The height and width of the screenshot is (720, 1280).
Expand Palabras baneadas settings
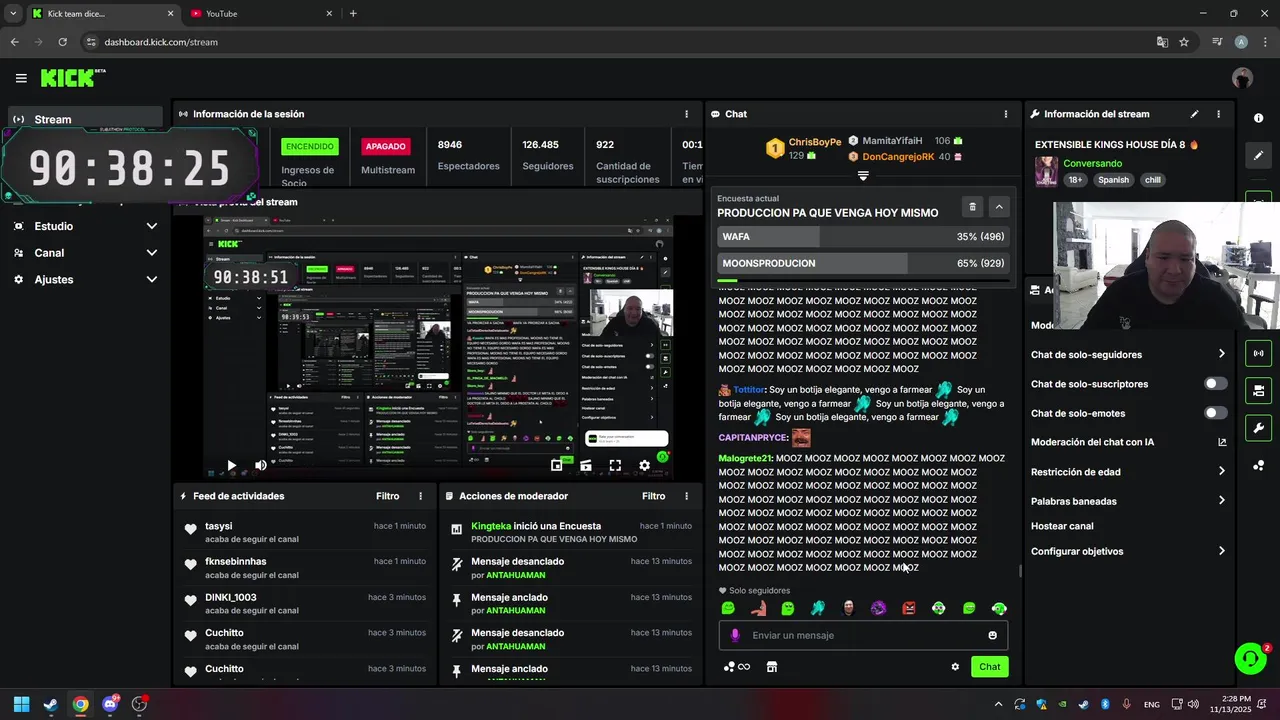pyautogui.click(x=1221, y=501)
